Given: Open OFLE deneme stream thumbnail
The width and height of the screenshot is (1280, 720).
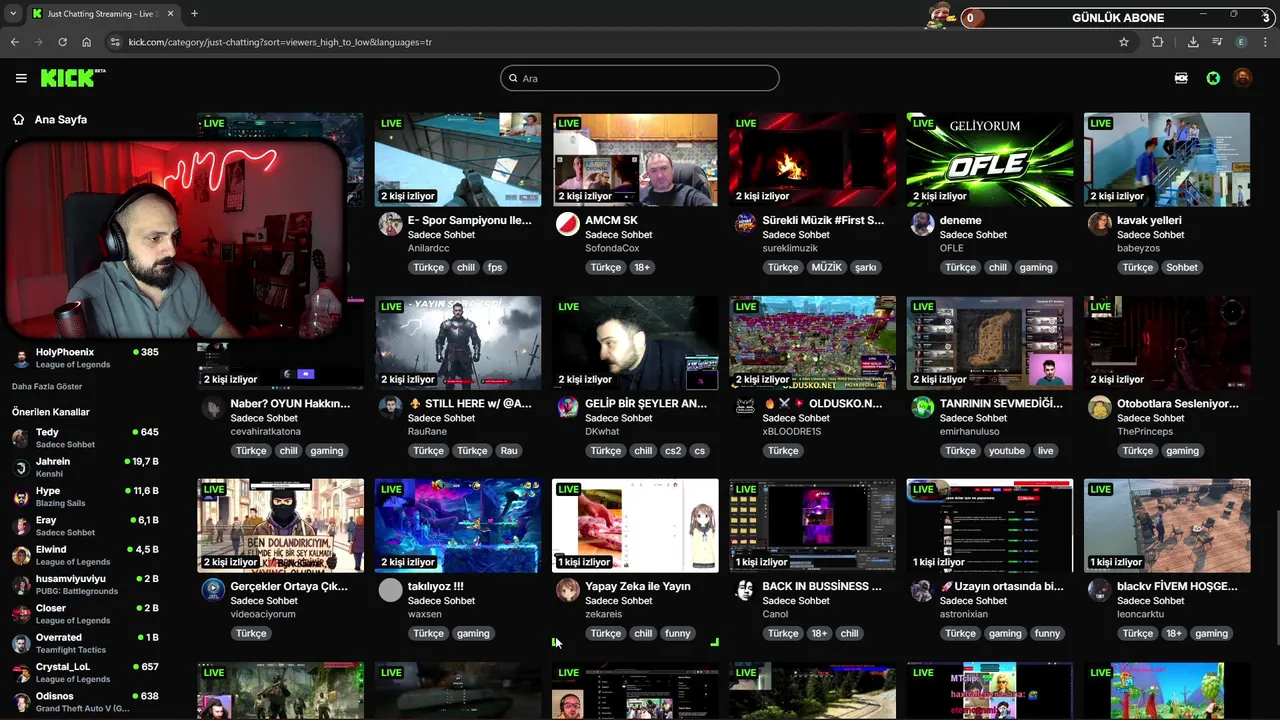Looking at the screenshot, I should (990, 160).
